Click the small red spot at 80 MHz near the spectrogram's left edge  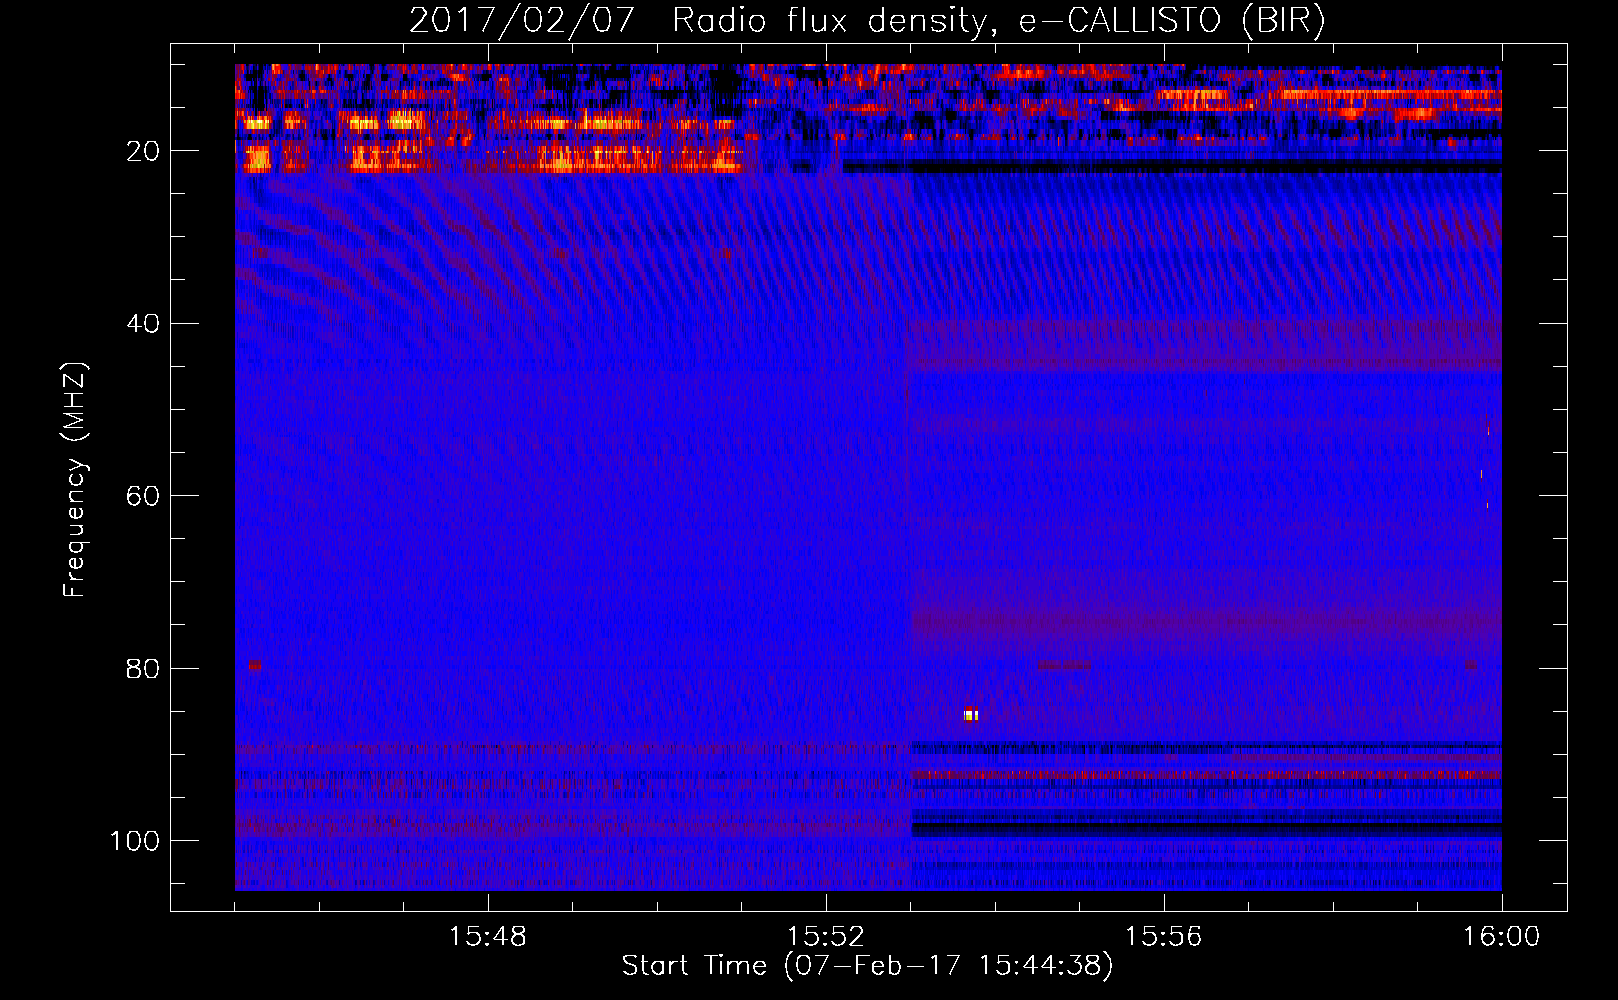[x=256, y=665]
